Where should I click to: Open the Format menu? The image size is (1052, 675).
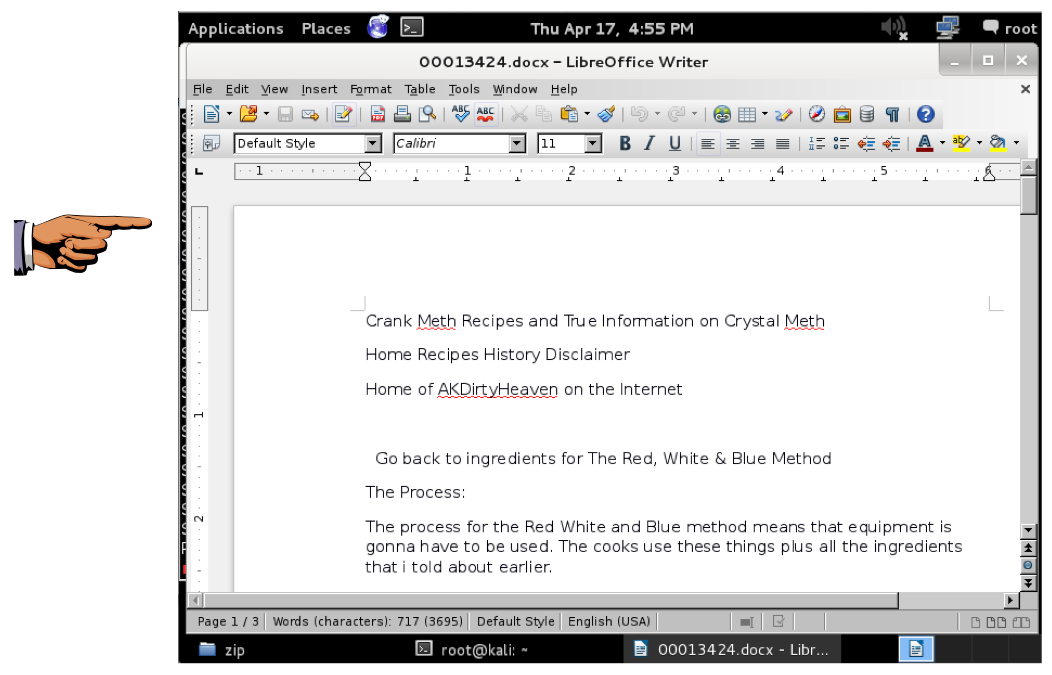click(x=370, y=89)
